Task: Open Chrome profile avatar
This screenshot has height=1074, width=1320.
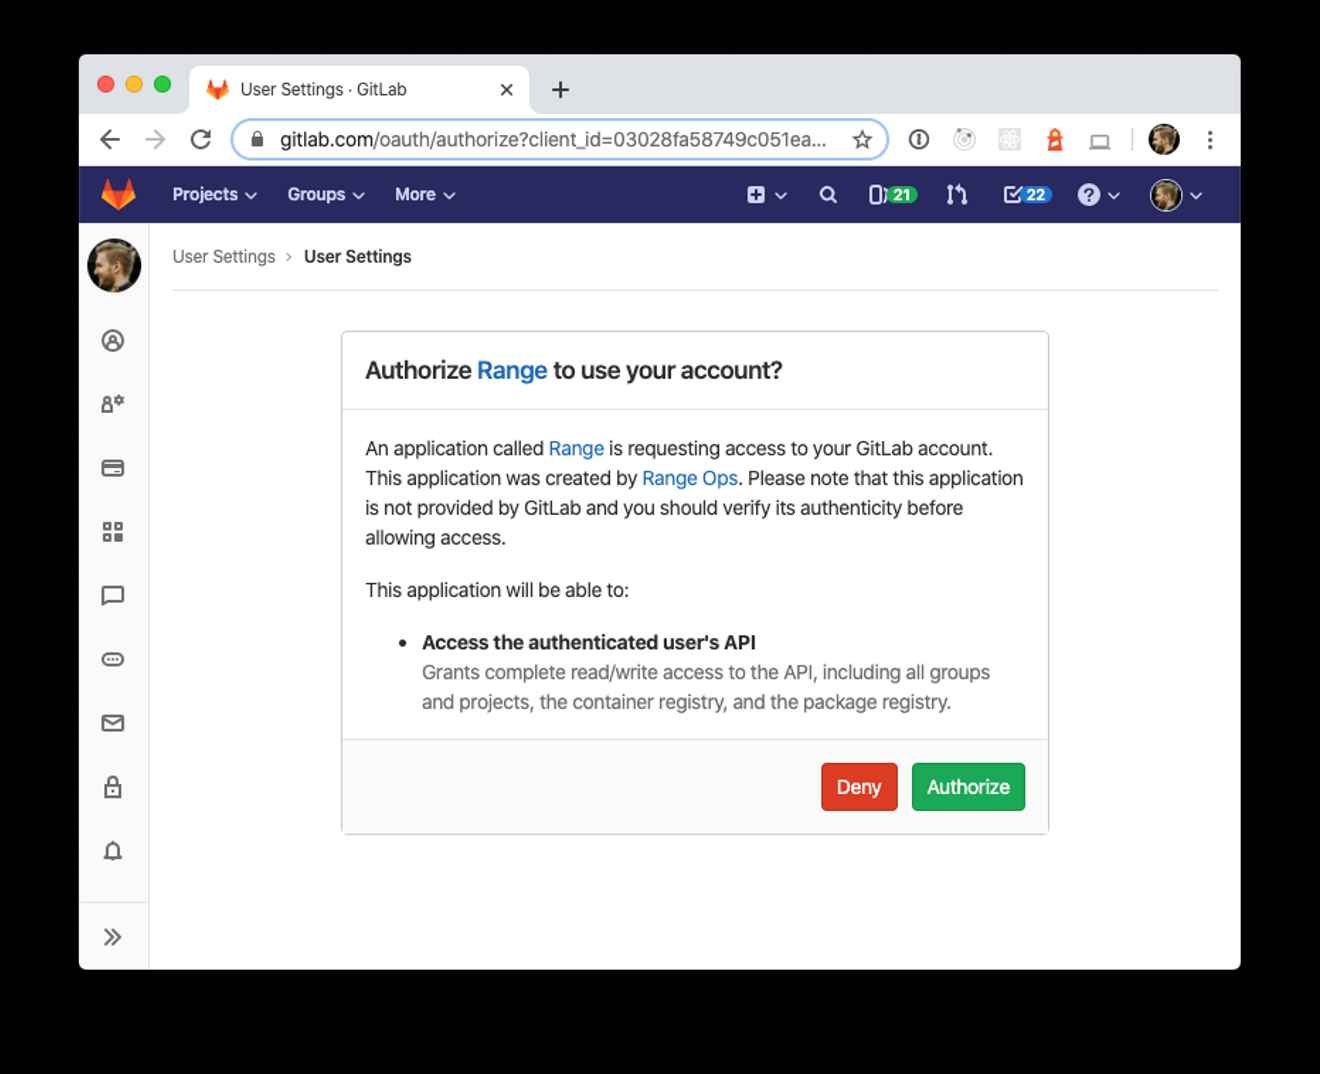Action: (1163, 140)
